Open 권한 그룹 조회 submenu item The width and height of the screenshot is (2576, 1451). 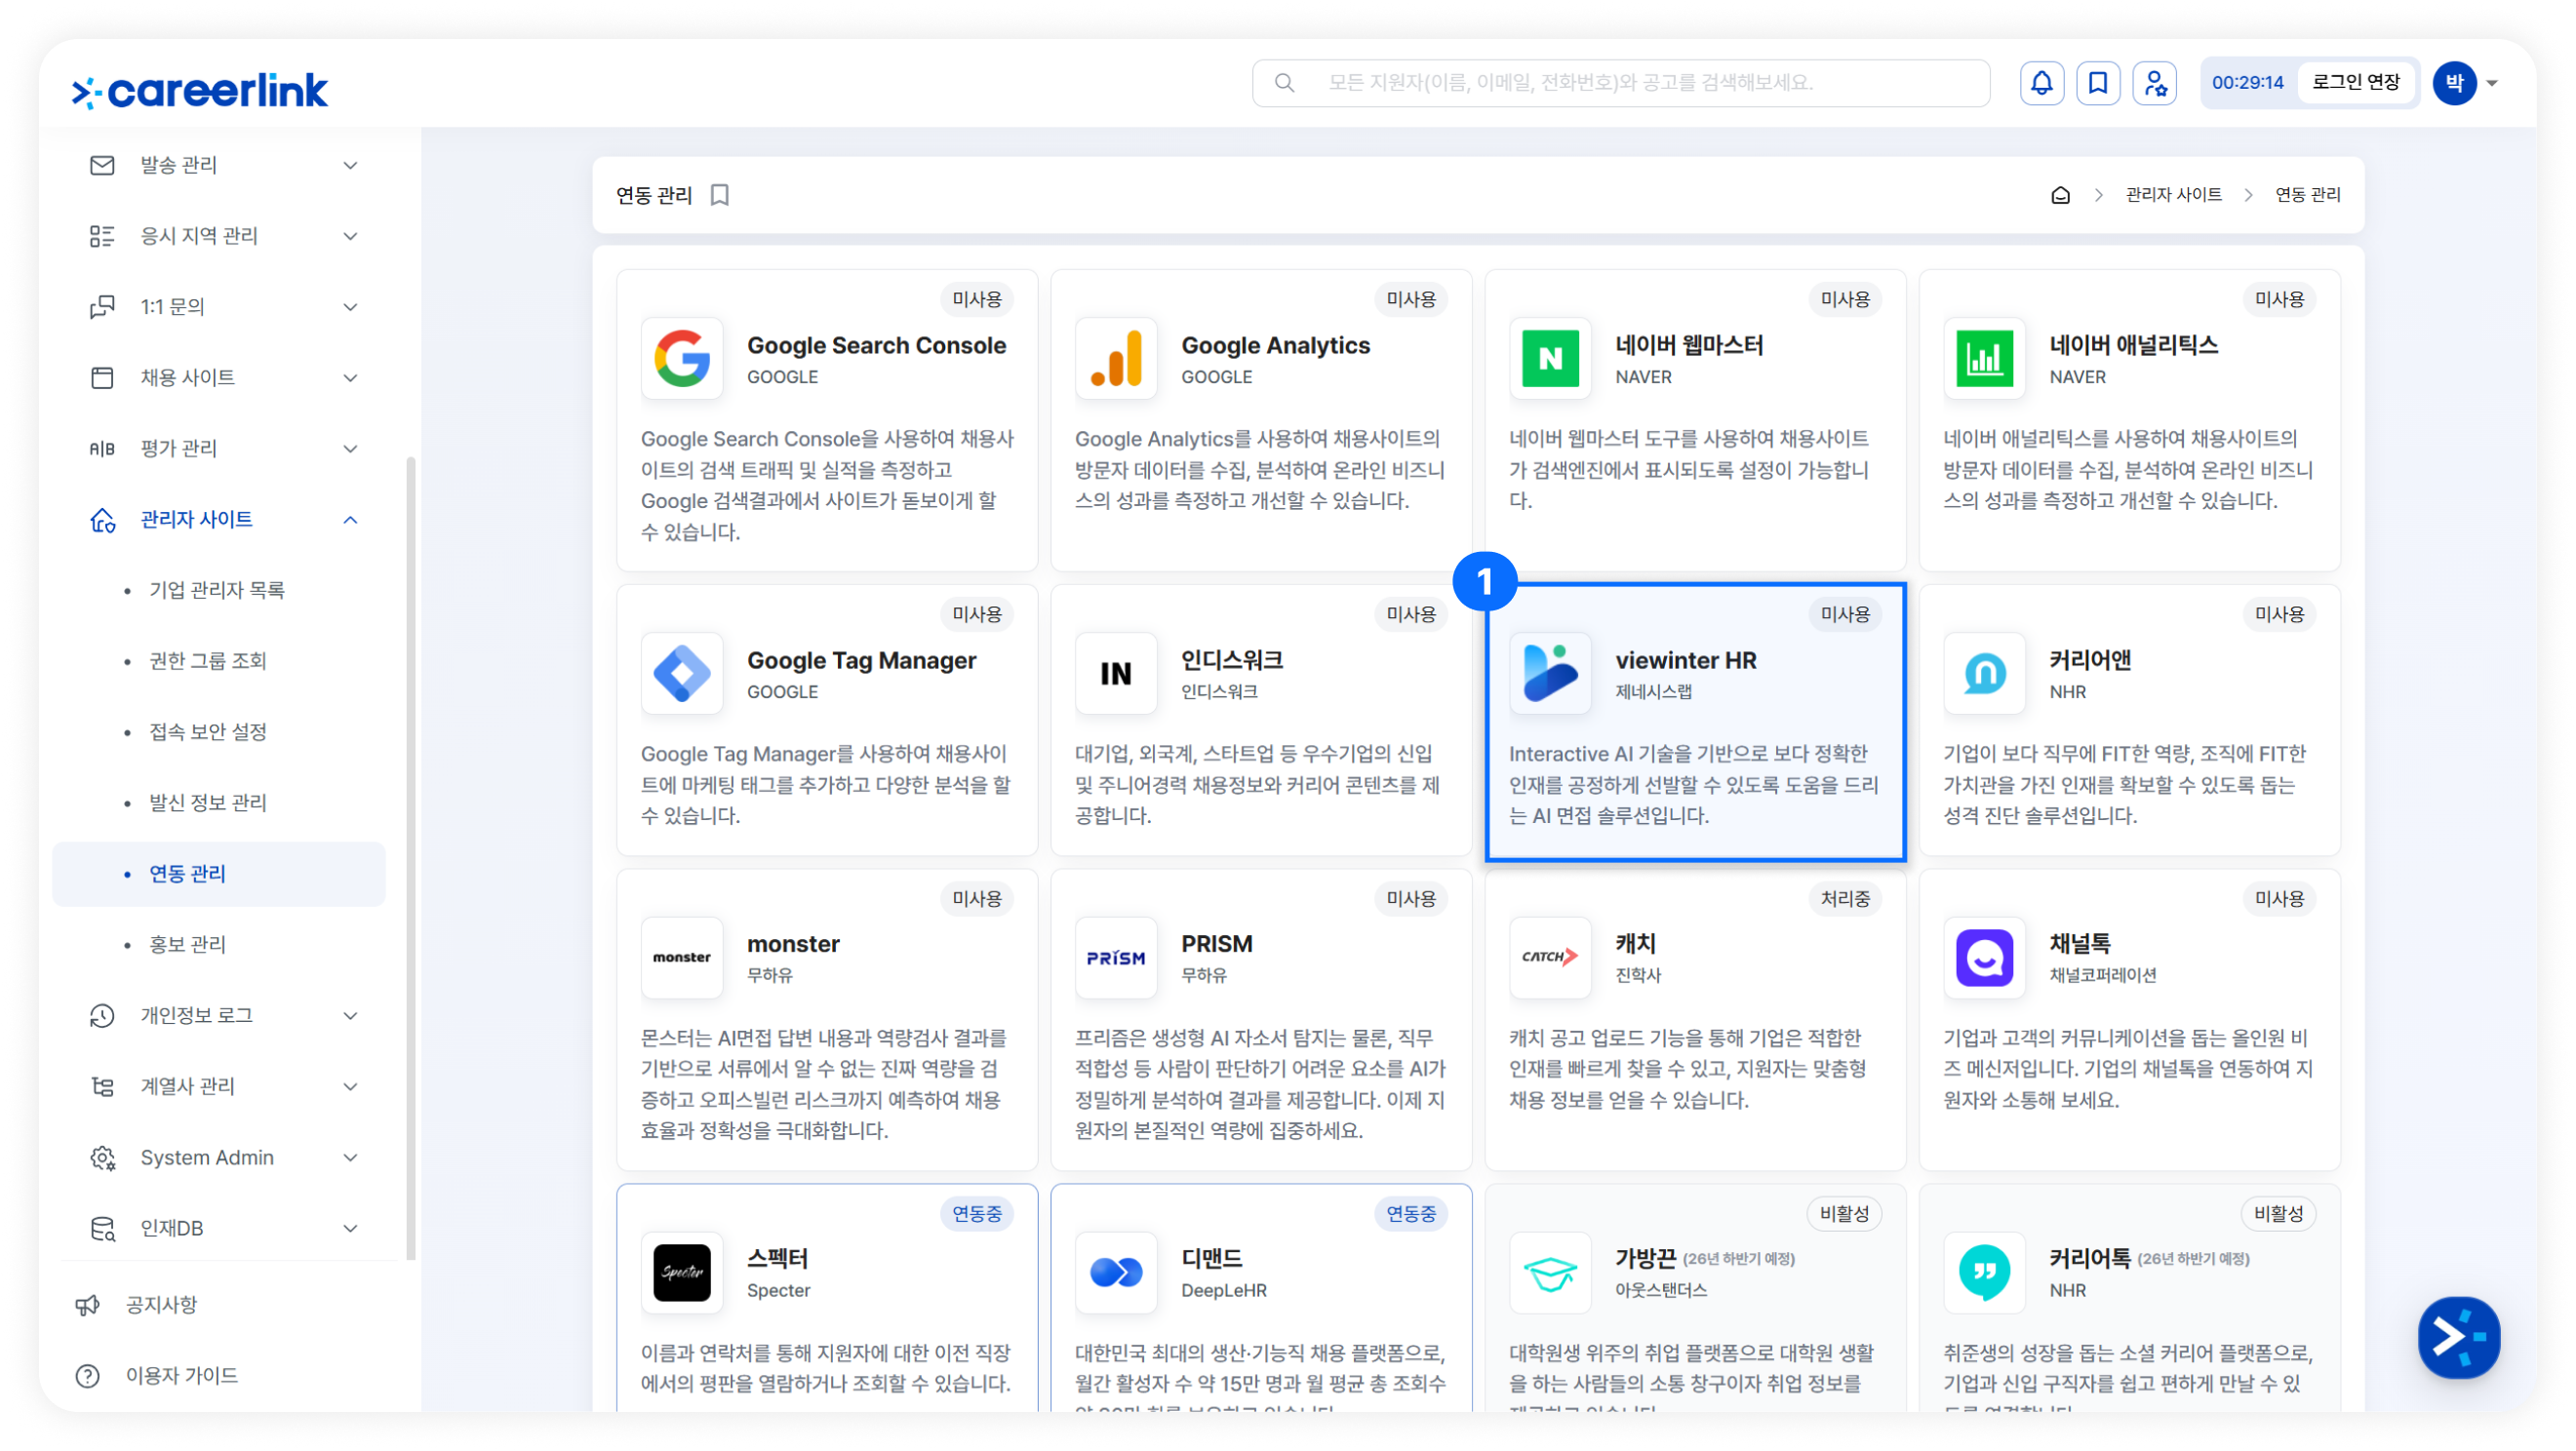pos(208,661)
